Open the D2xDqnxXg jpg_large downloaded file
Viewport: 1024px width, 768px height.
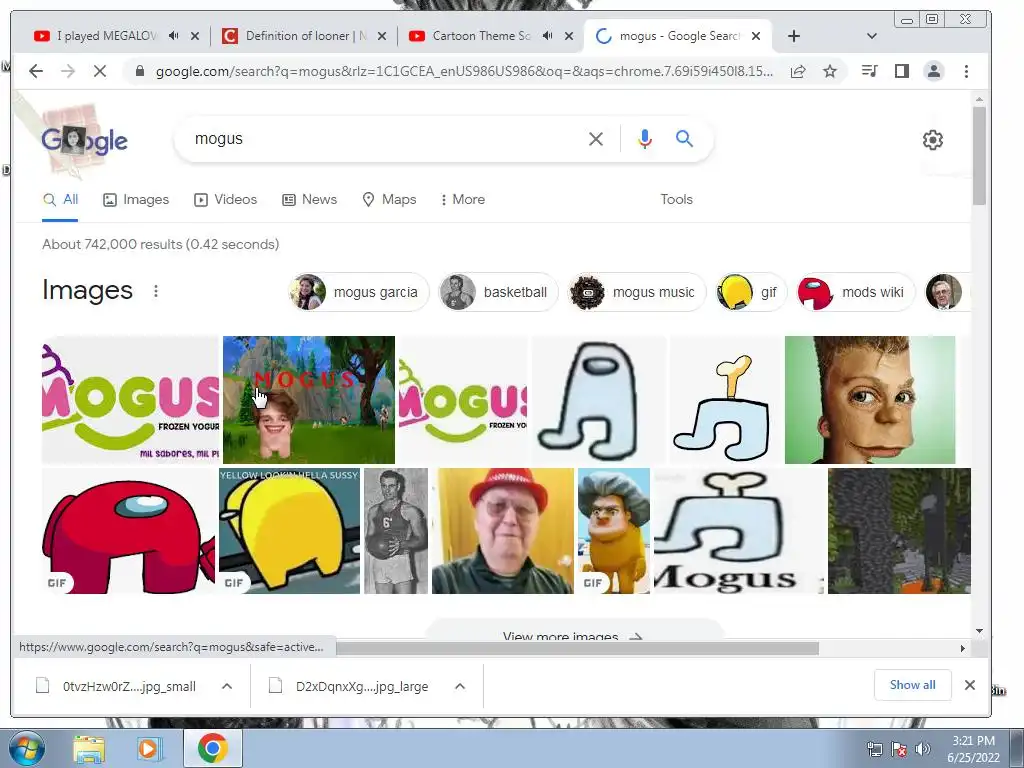pos(351,686)
